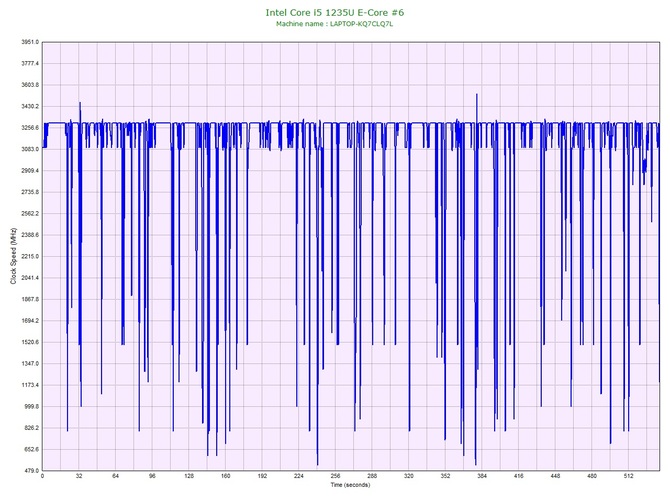This screenshot has height=502, width=670.
Task: Click the 64 tick on the time axis
Action: tap(116, 476)
